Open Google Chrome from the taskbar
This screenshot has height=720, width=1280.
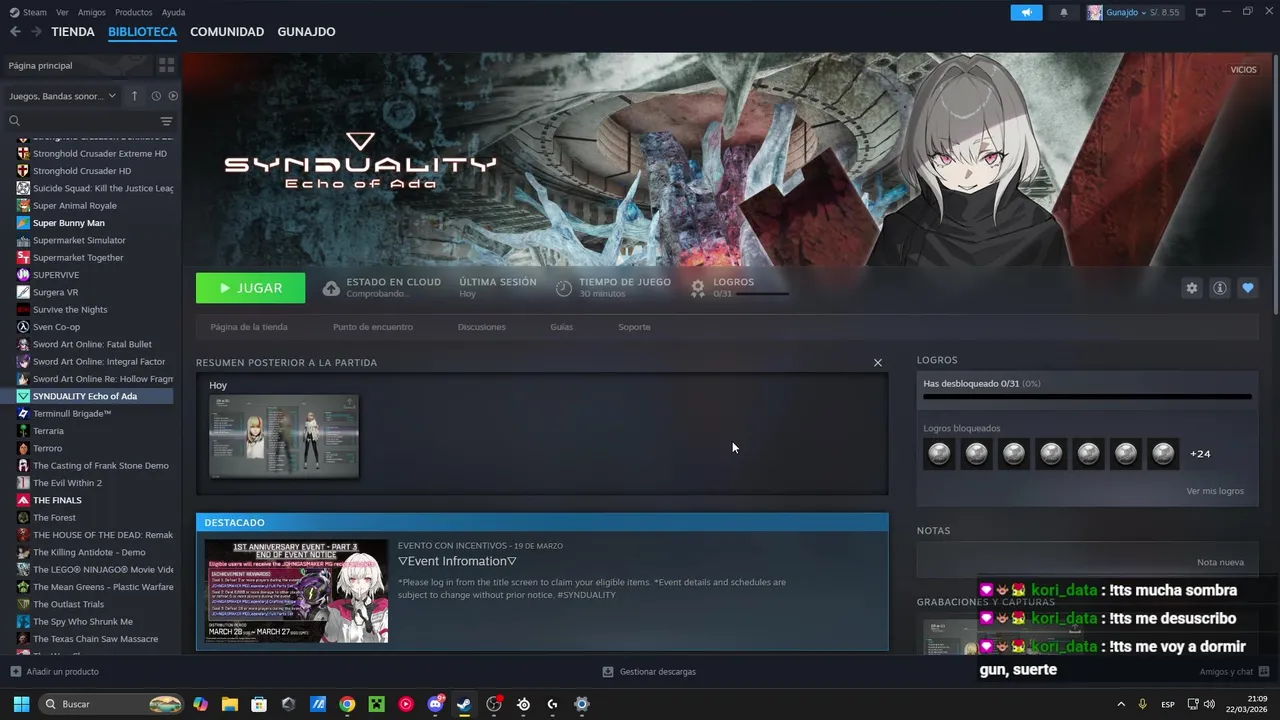(347, 704)
